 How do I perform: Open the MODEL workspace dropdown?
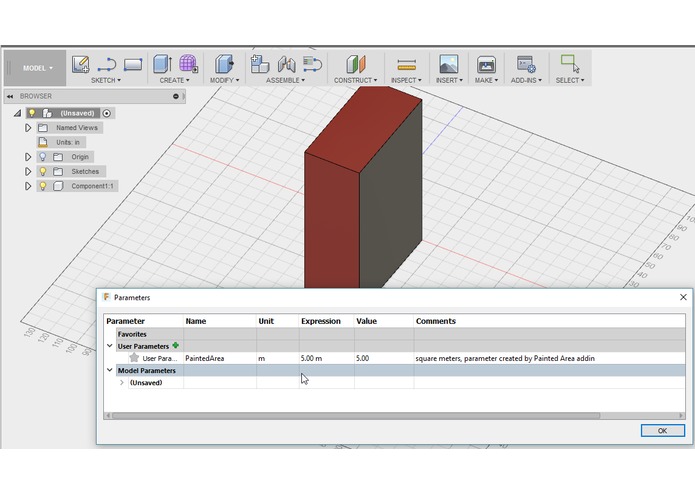pos(37,68)
